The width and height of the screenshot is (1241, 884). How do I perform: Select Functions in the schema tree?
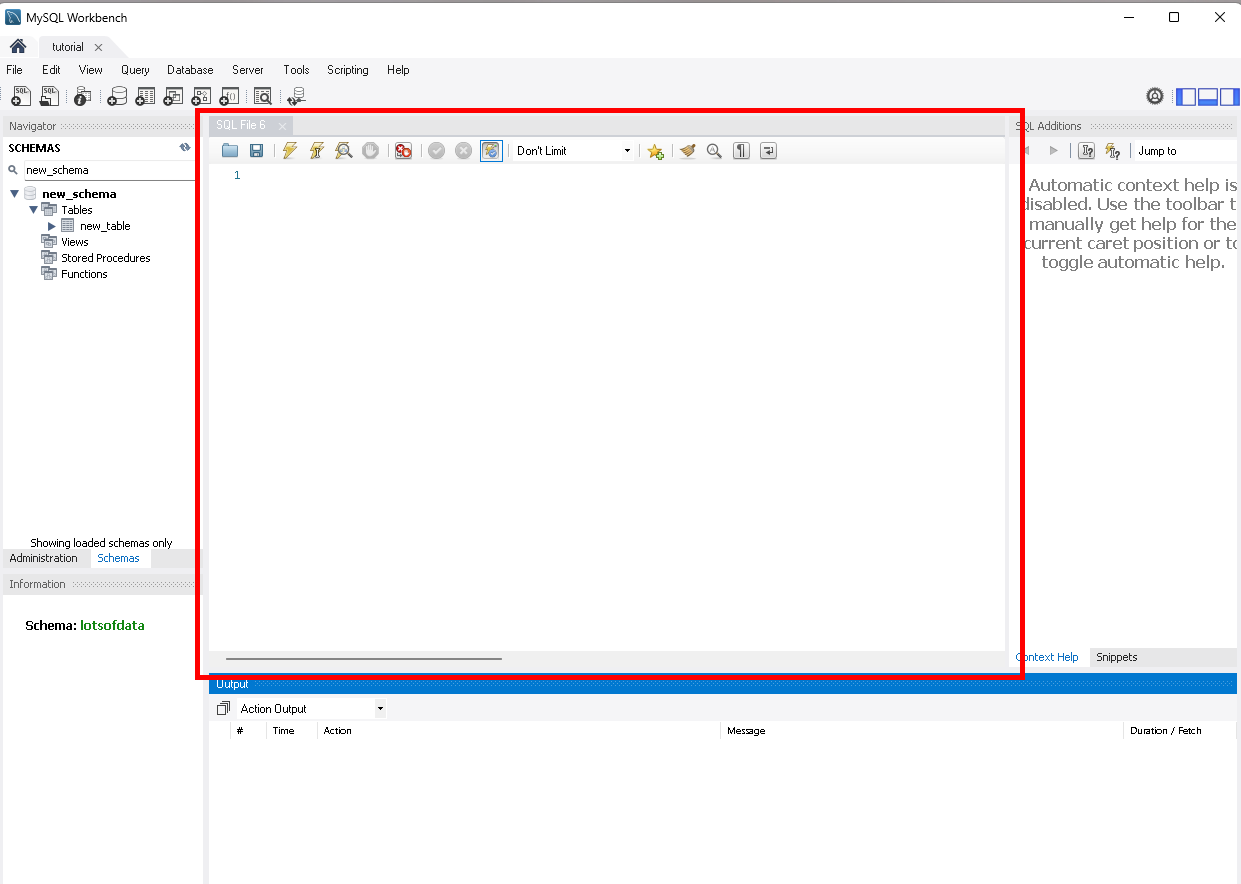(84, 274)
